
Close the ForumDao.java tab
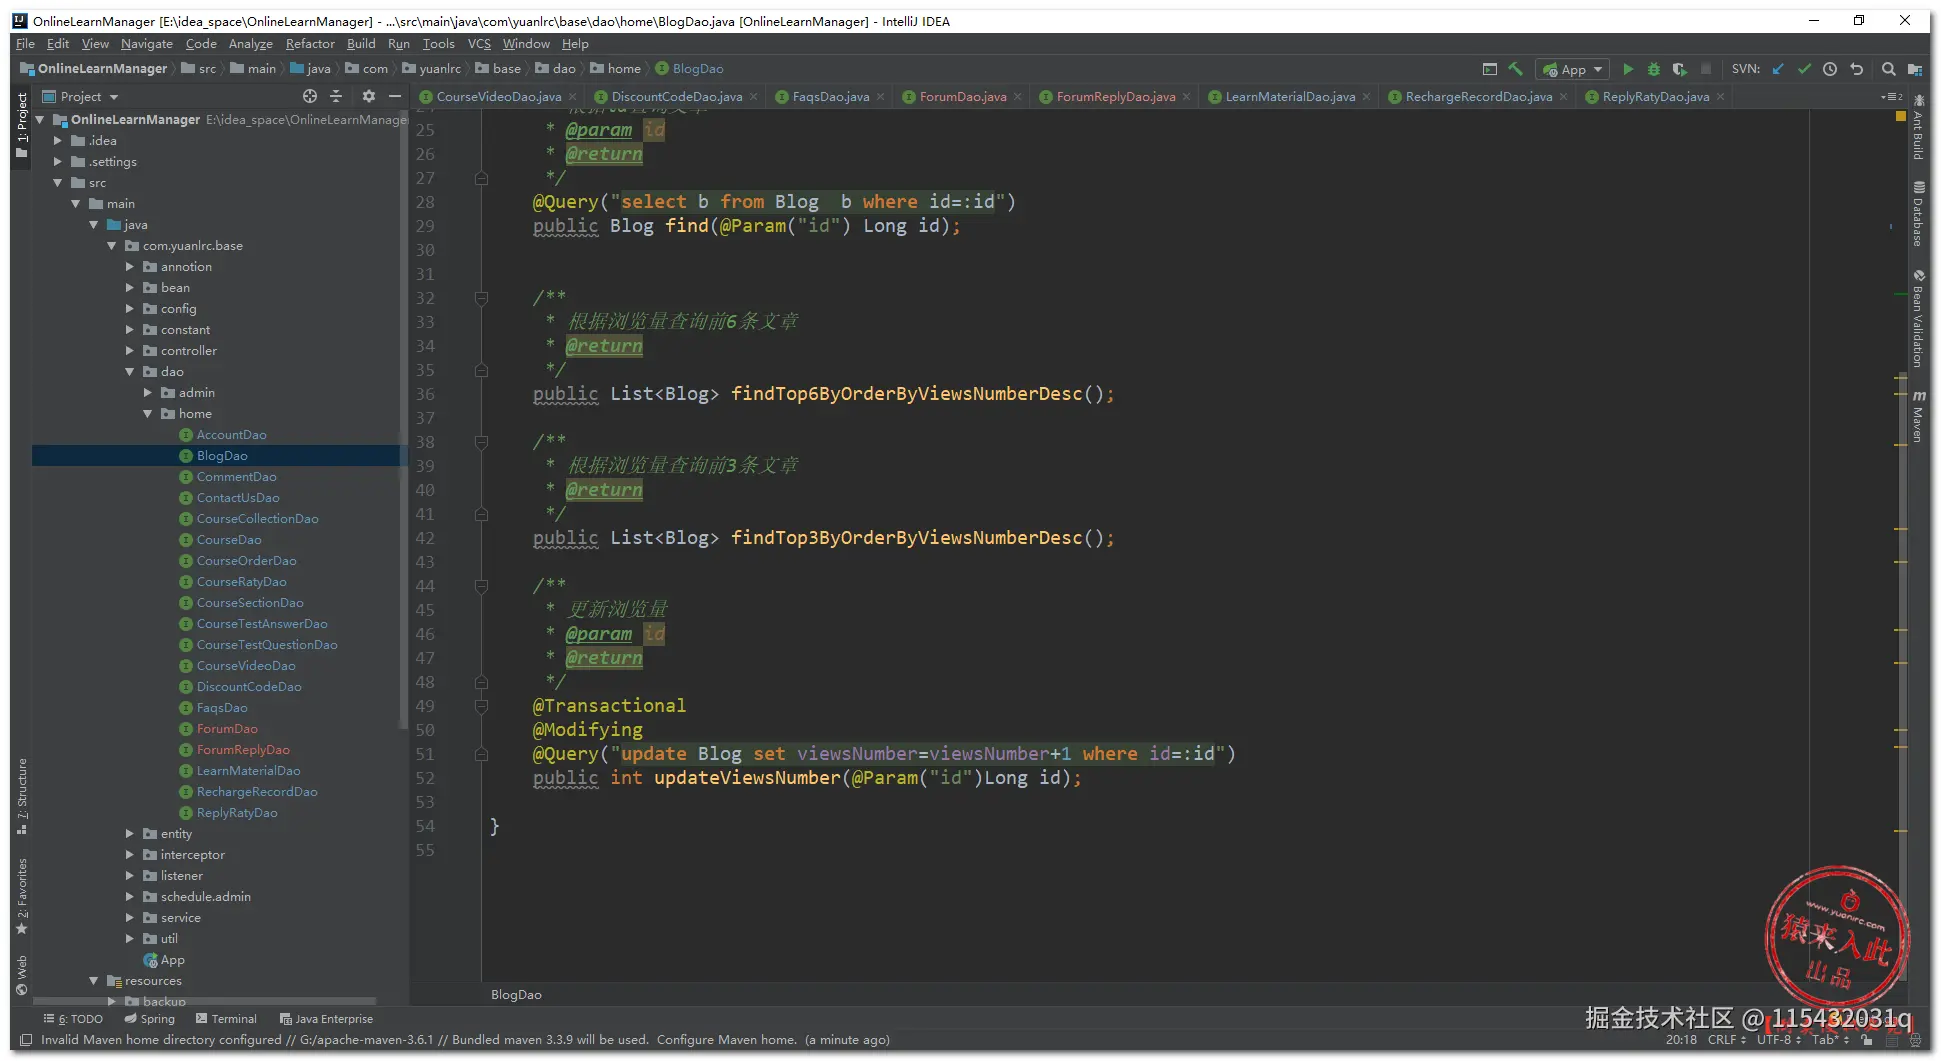(1017, 97)
